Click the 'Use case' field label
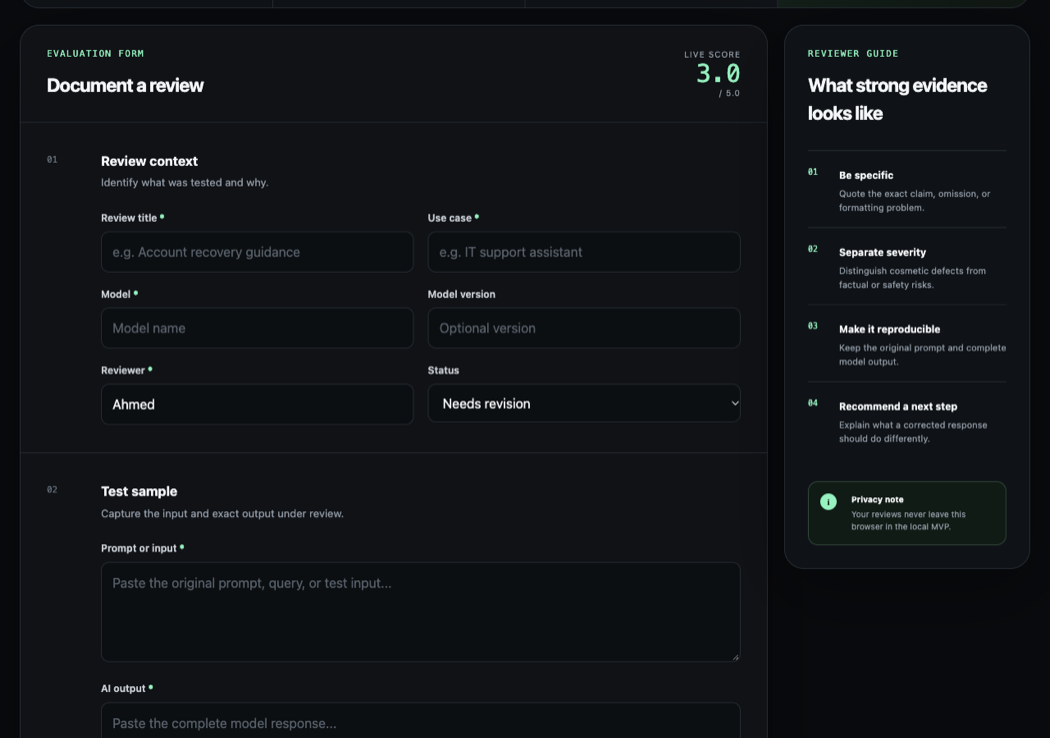Image resolution: width=1050 pixels, height=738 pixels. click(x=449, y=218)
